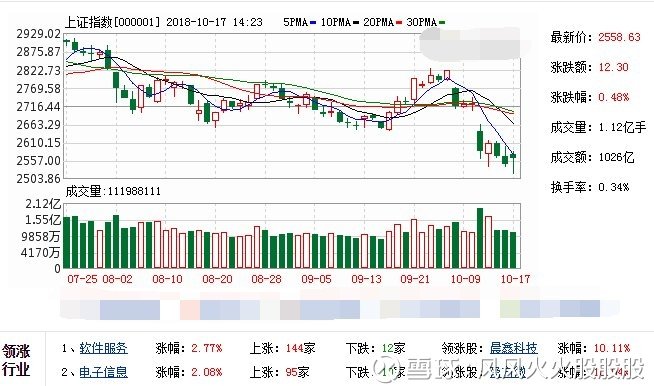Click the 涨跌额 value 12.30
Viewport: 654px width, 386px height.
(x=613, y=67)
